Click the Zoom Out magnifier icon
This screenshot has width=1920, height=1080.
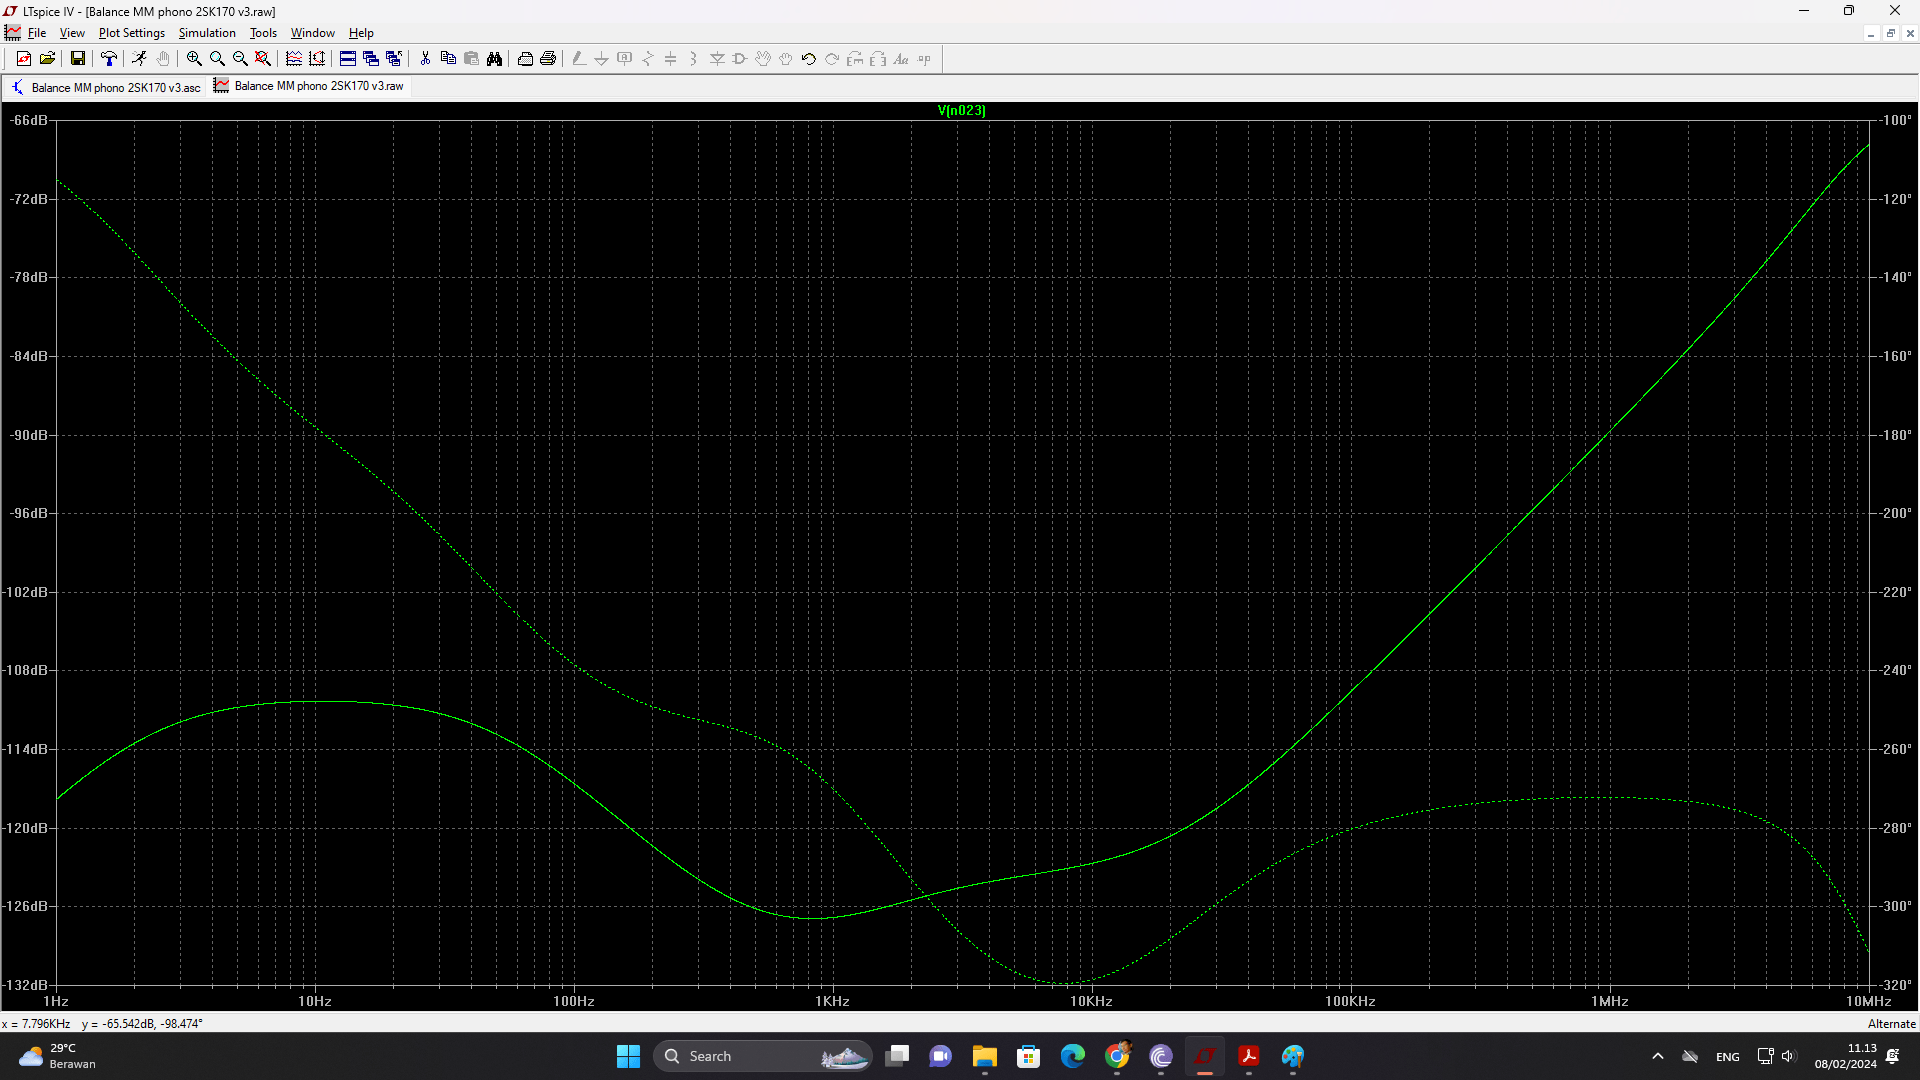[240, 59]
